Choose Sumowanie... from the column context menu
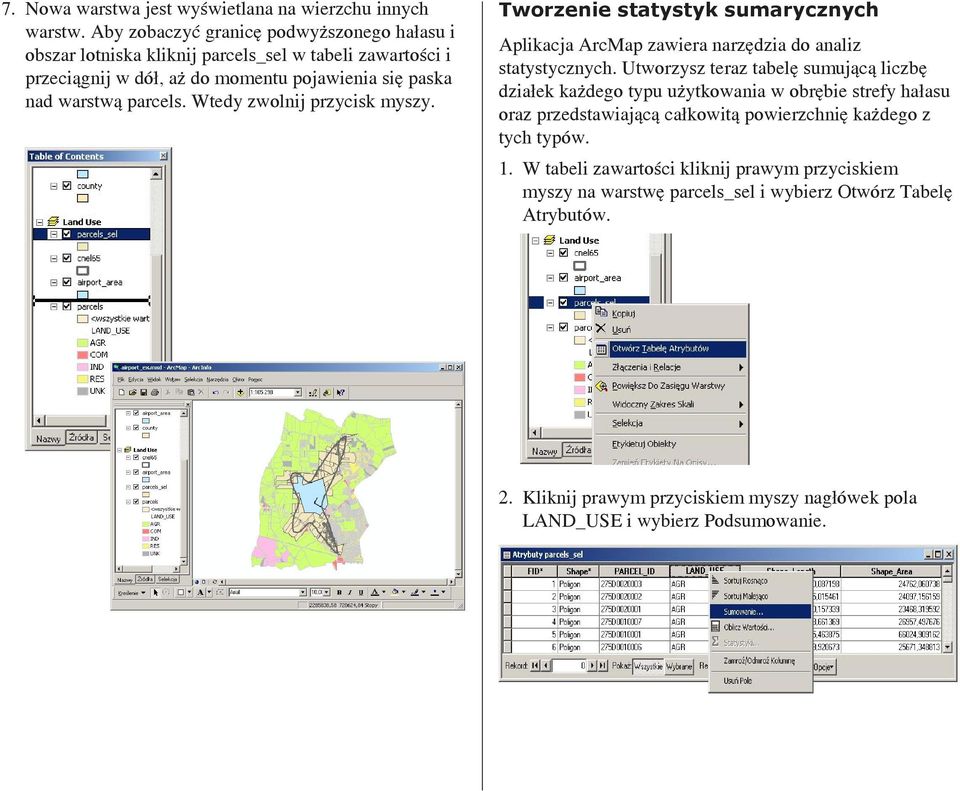The width and height of the screenshot is (960, 791). (x=760, y=612)
